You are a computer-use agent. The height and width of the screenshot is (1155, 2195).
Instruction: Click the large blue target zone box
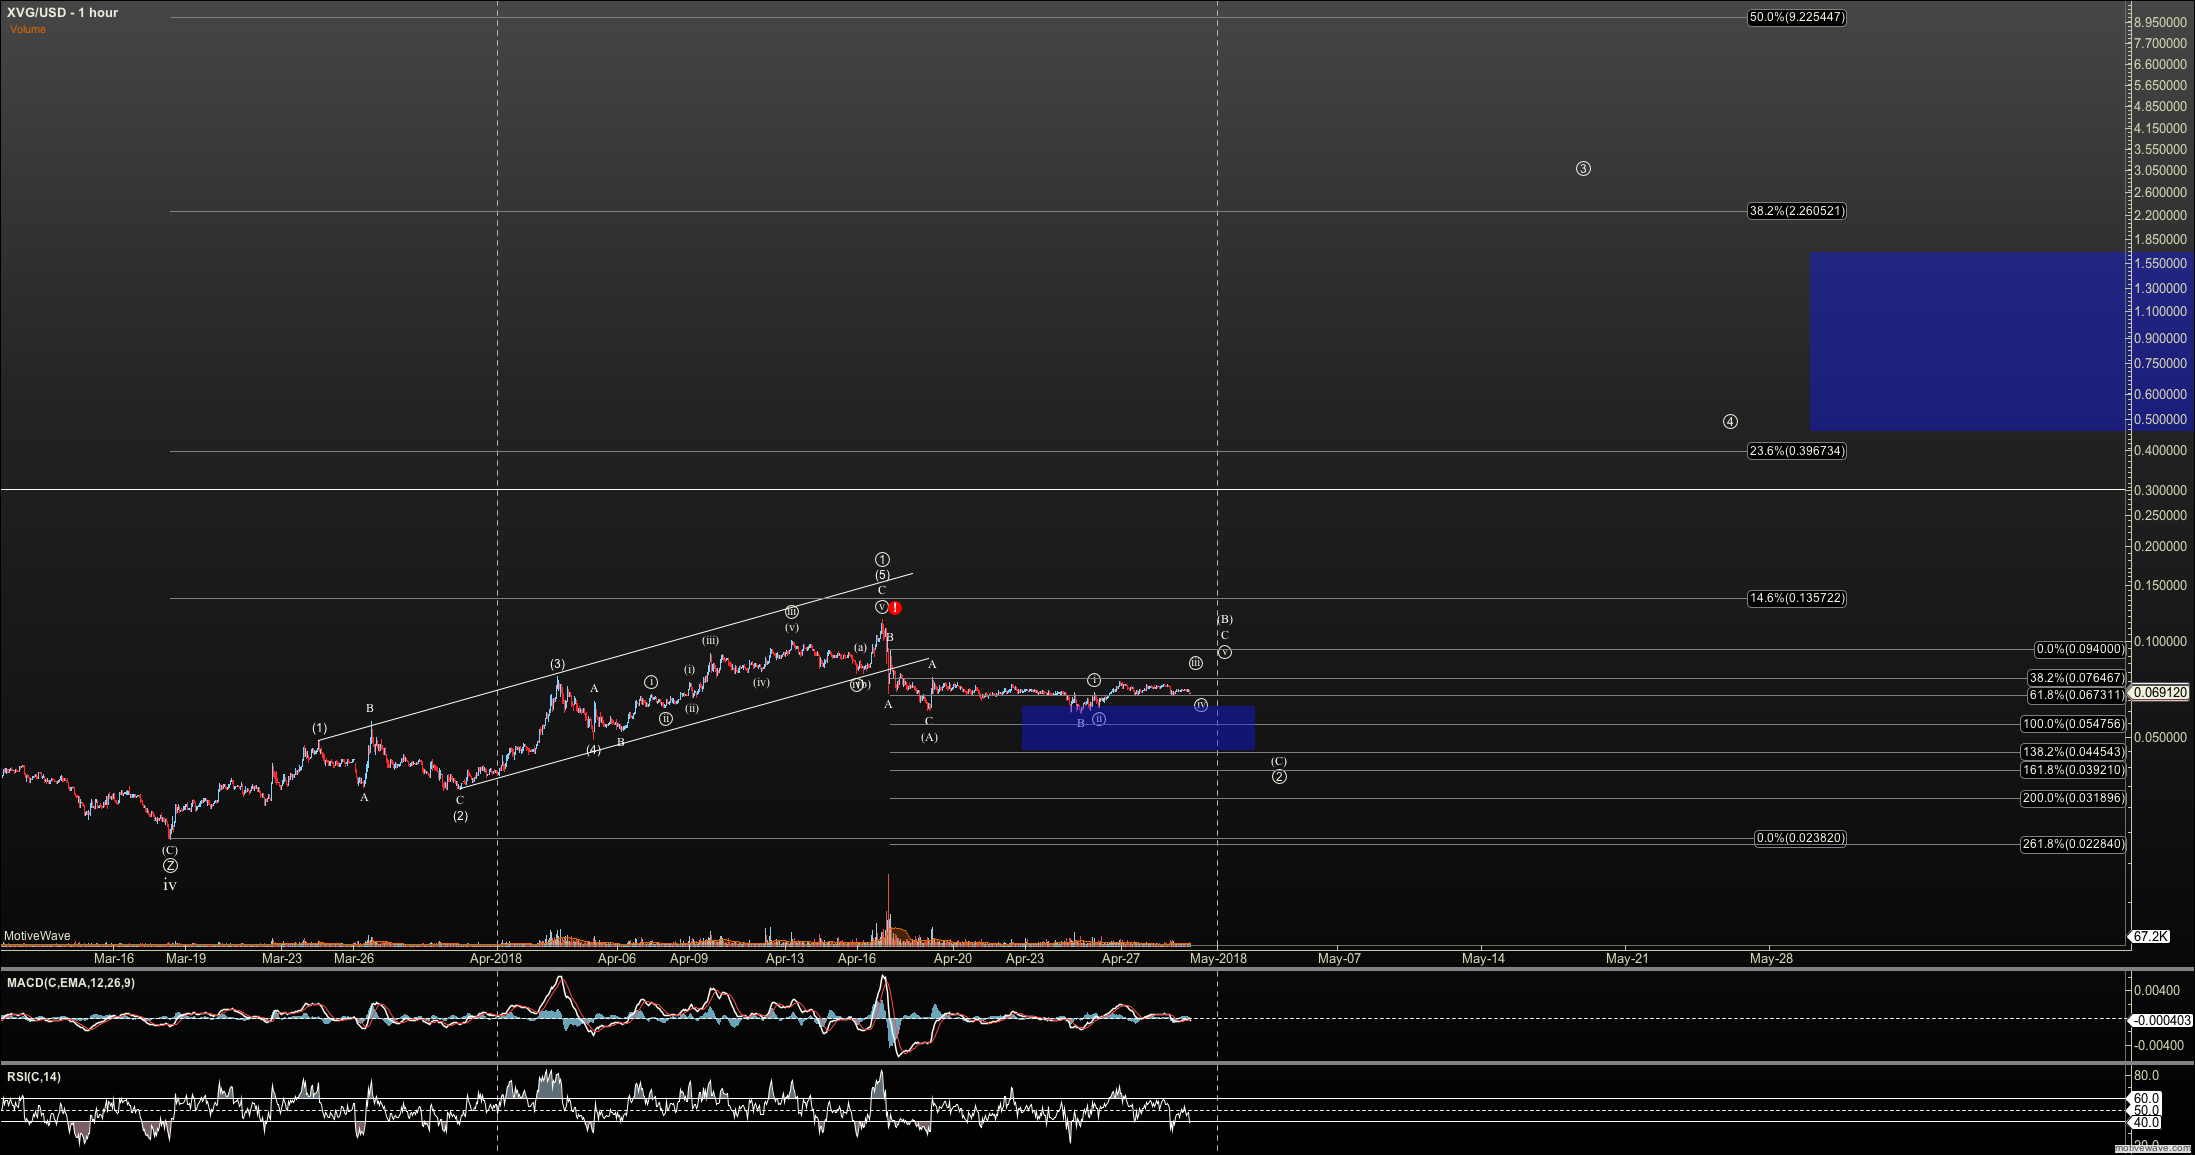pos(1966,341)
